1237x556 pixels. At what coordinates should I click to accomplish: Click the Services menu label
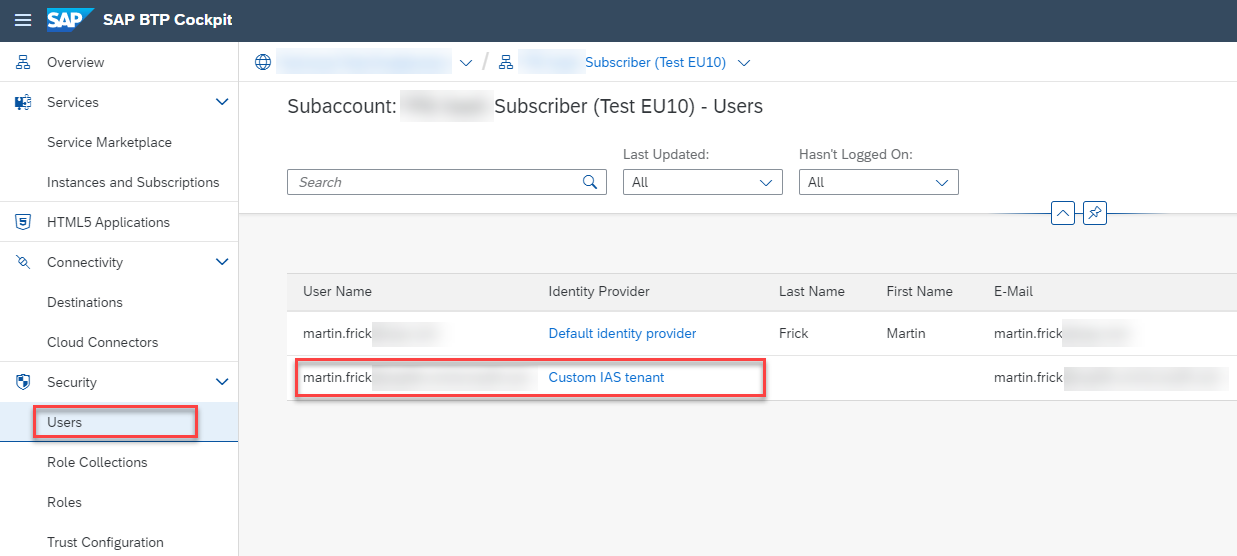(x=73, y=102)
